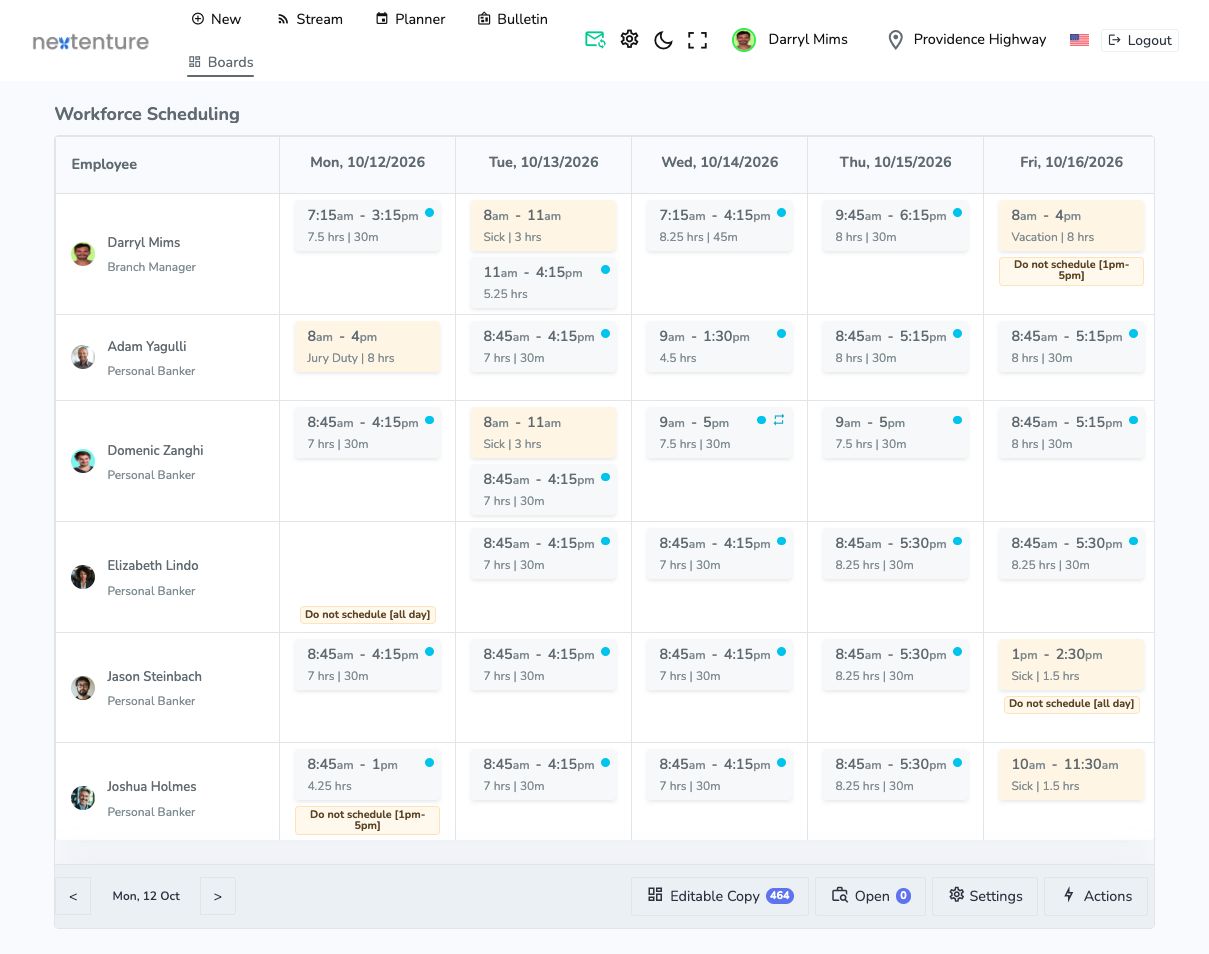Enter fullscreen mode icon
This screenshot has height=954, width=1209.
(x=697, y=40)
